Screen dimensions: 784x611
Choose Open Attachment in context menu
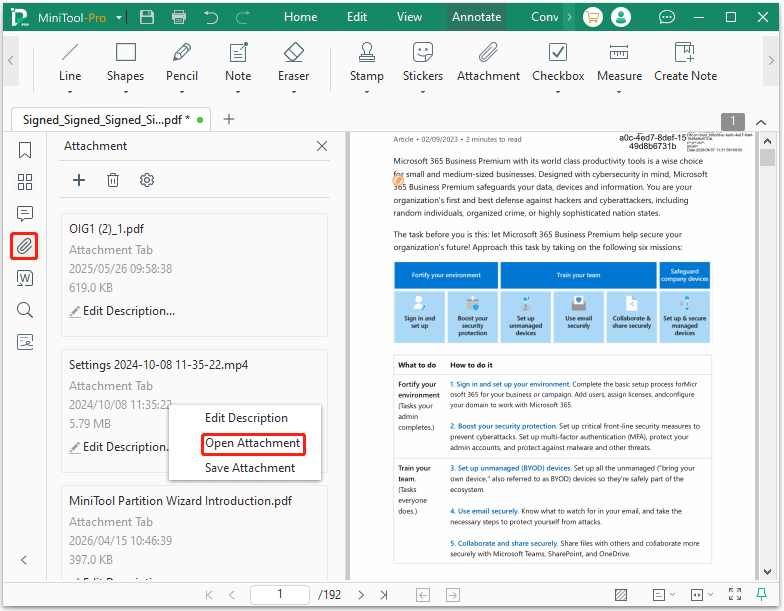[252, 443]
